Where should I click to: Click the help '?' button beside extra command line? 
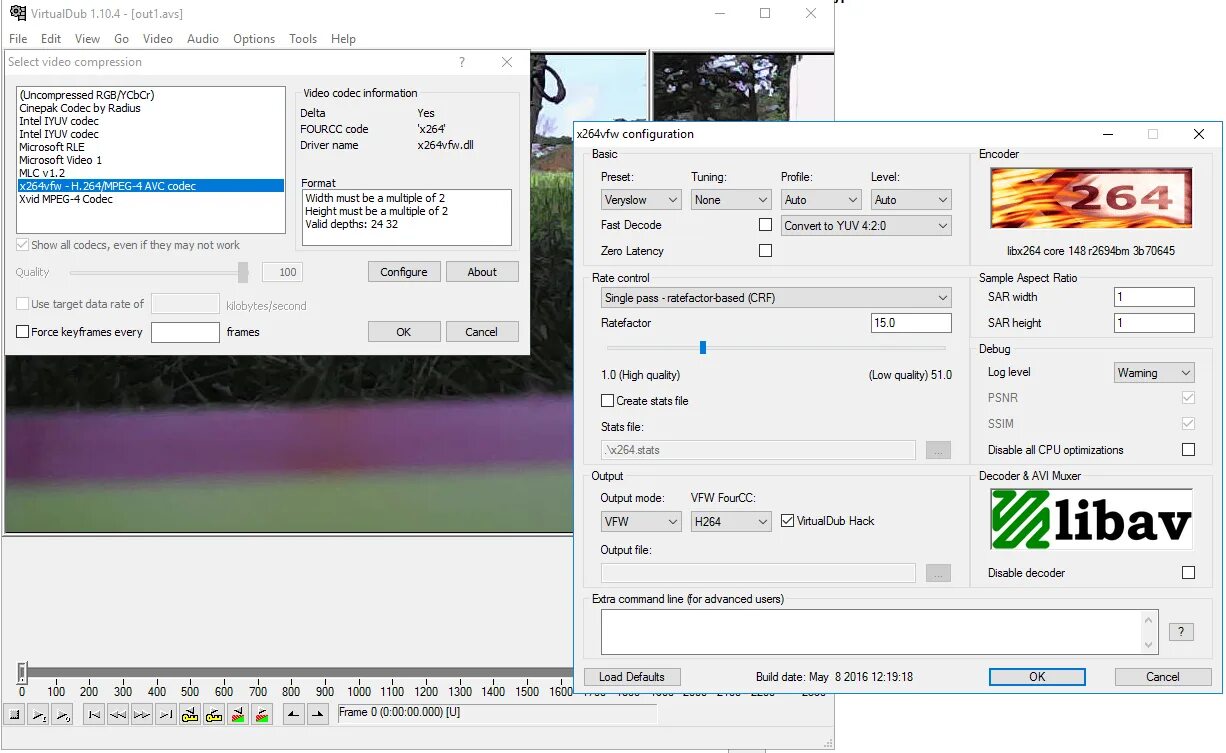pyautogui.click(x=1181, y=632)
